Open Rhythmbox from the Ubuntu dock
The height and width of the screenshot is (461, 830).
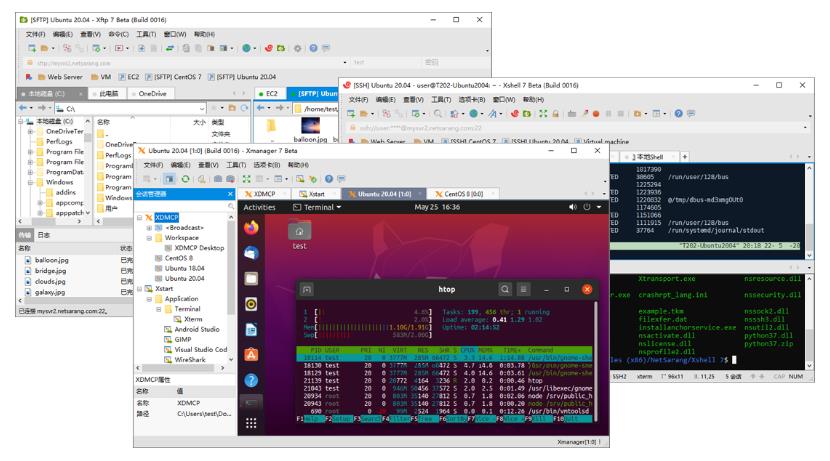251,304
